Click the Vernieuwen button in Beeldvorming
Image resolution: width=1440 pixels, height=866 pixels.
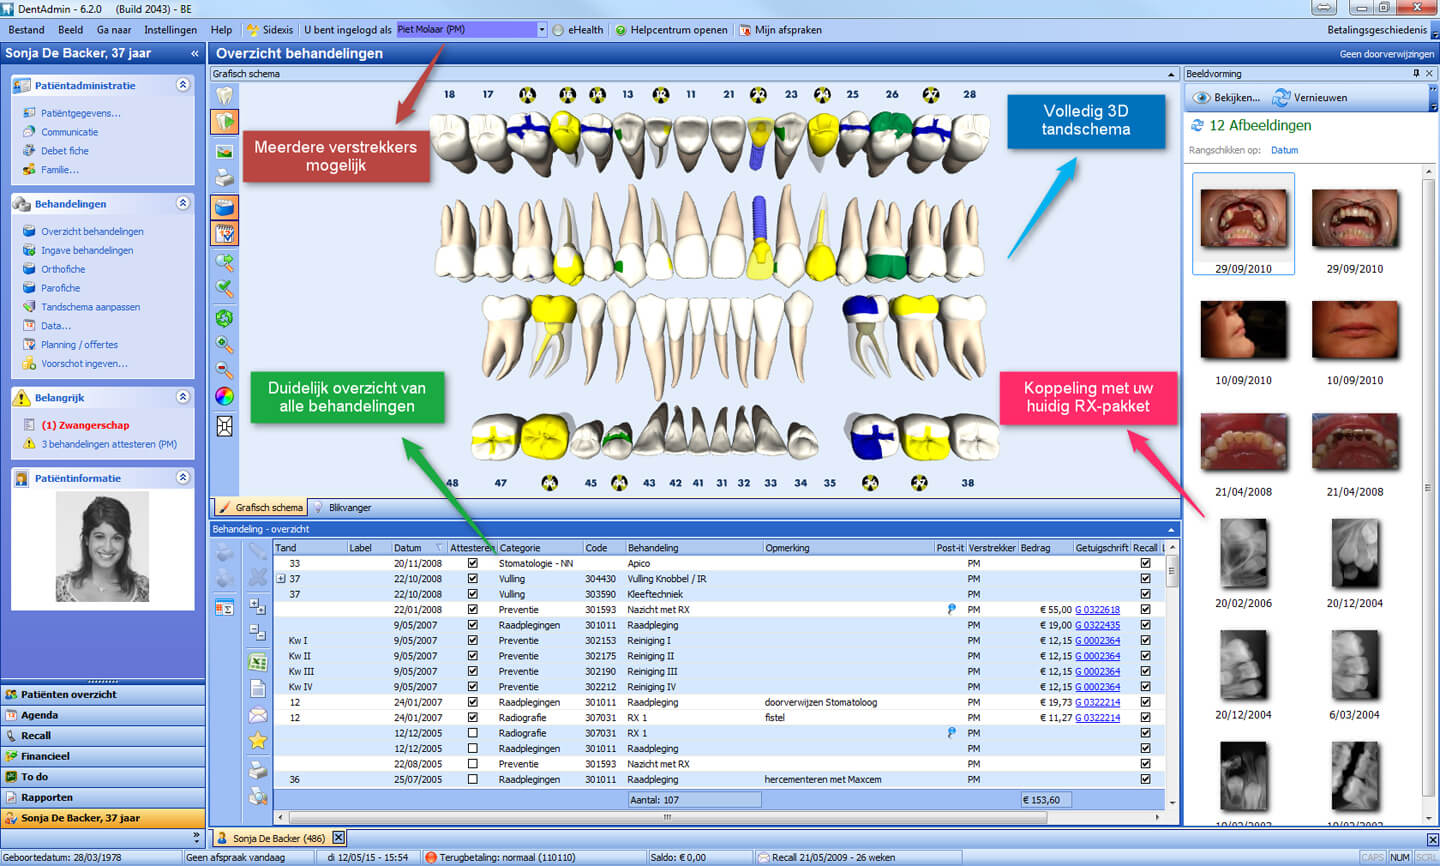coord(1310,98)
